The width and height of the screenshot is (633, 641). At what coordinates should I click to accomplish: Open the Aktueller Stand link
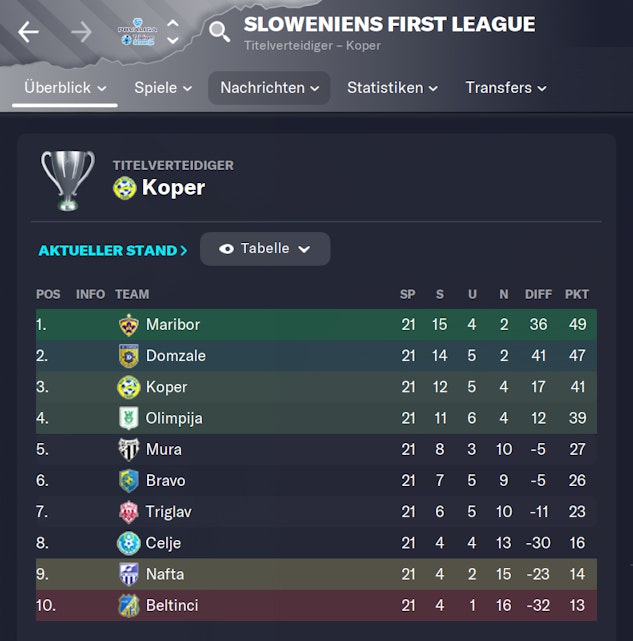tap(113, 250)
